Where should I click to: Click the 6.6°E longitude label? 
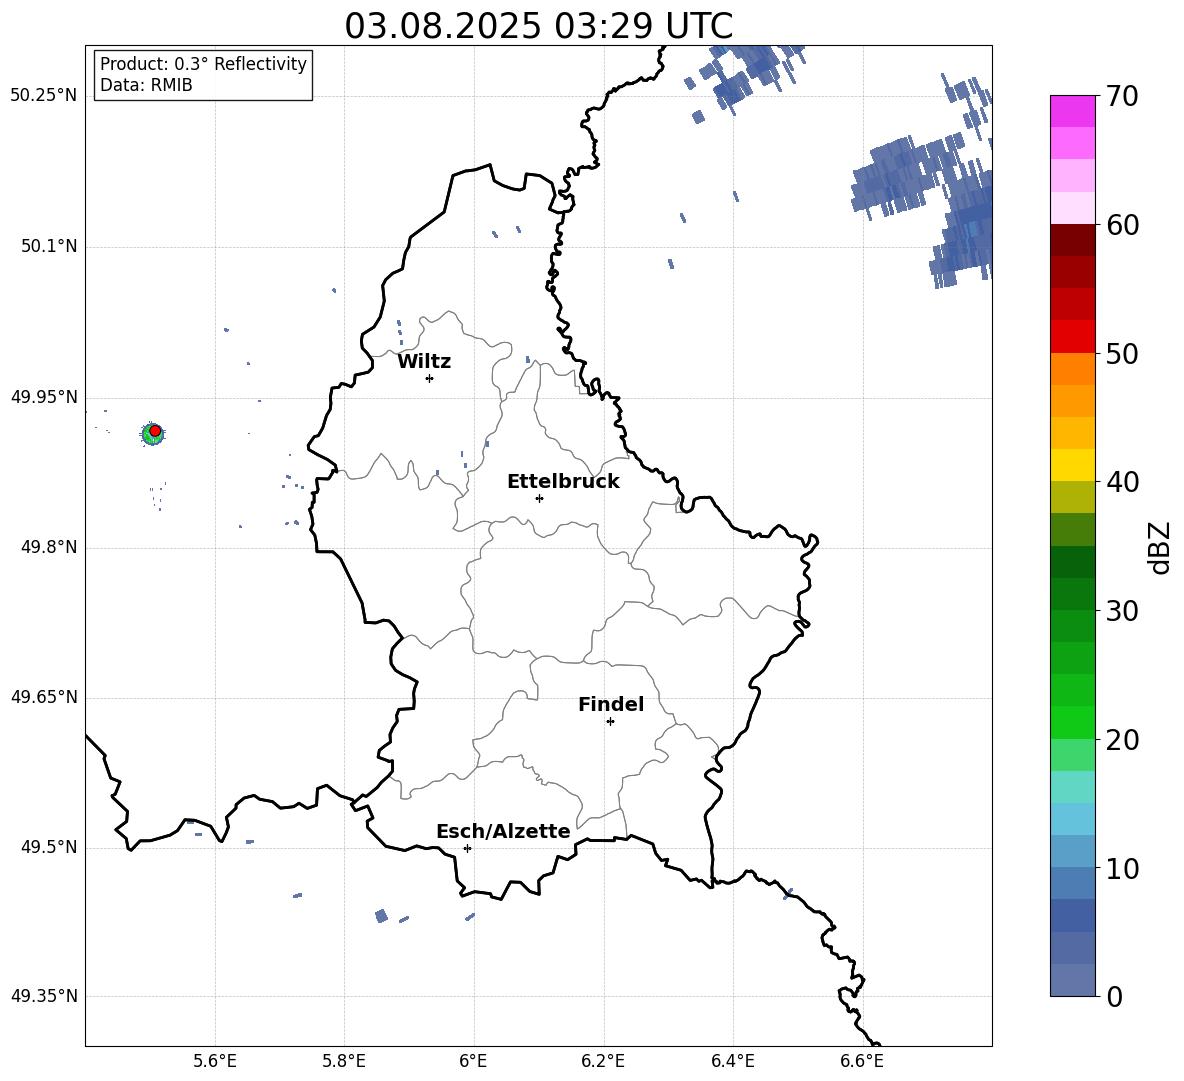tap(862, 1061)
